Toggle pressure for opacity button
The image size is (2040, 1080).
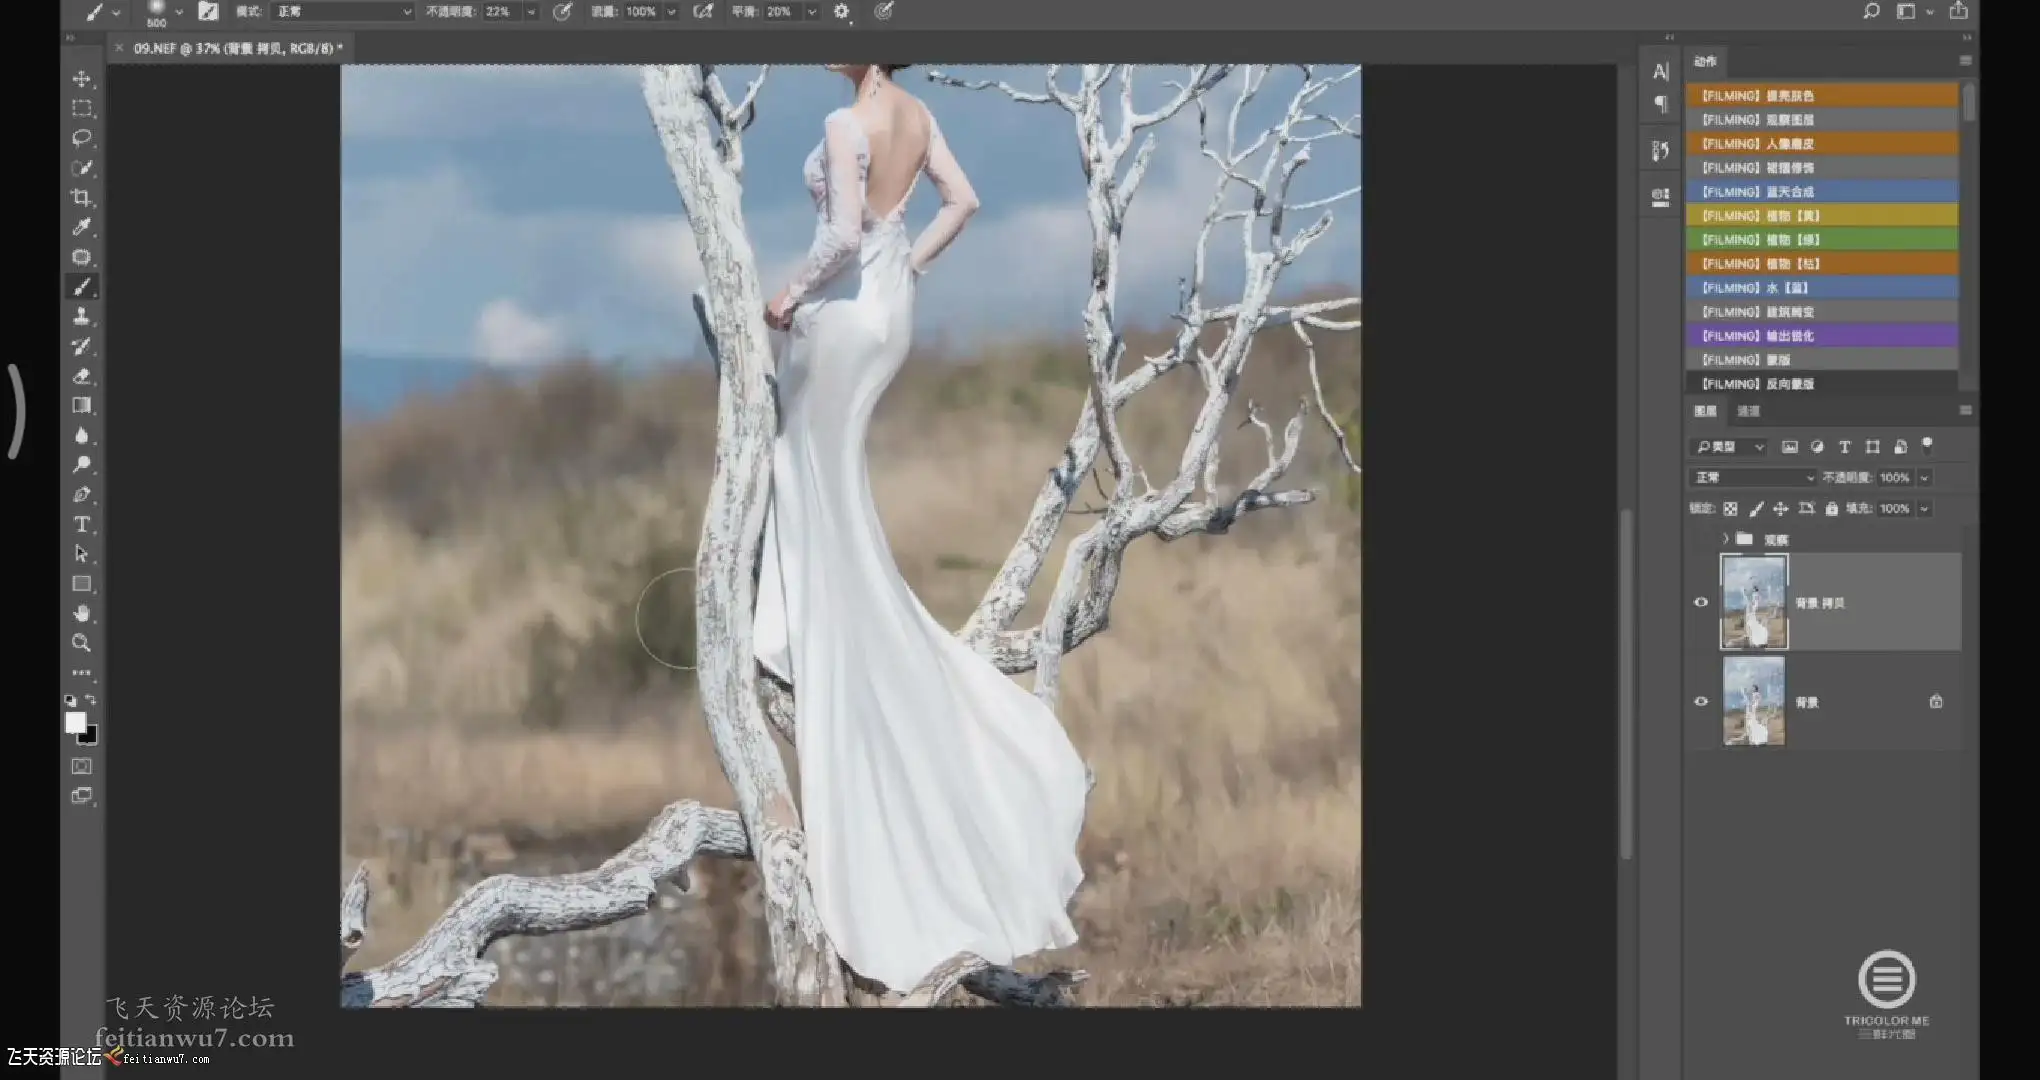click(x=562, y=12)
